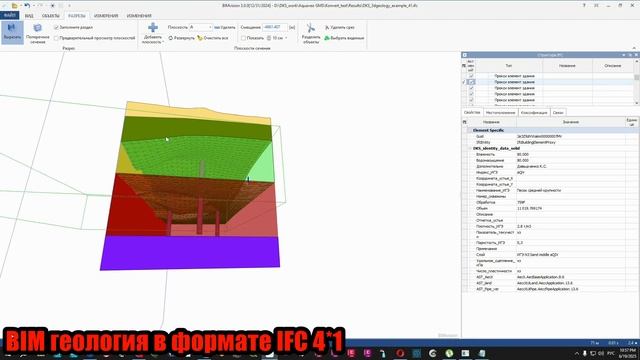Switch to the ВИД ribbon tab

[x=29, y=16]
